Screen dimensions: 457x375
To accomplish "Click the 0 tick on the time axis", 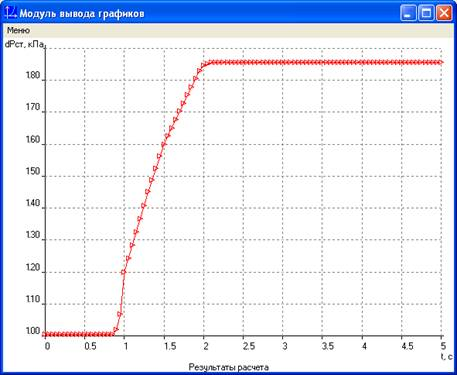I will coord(47,346).
